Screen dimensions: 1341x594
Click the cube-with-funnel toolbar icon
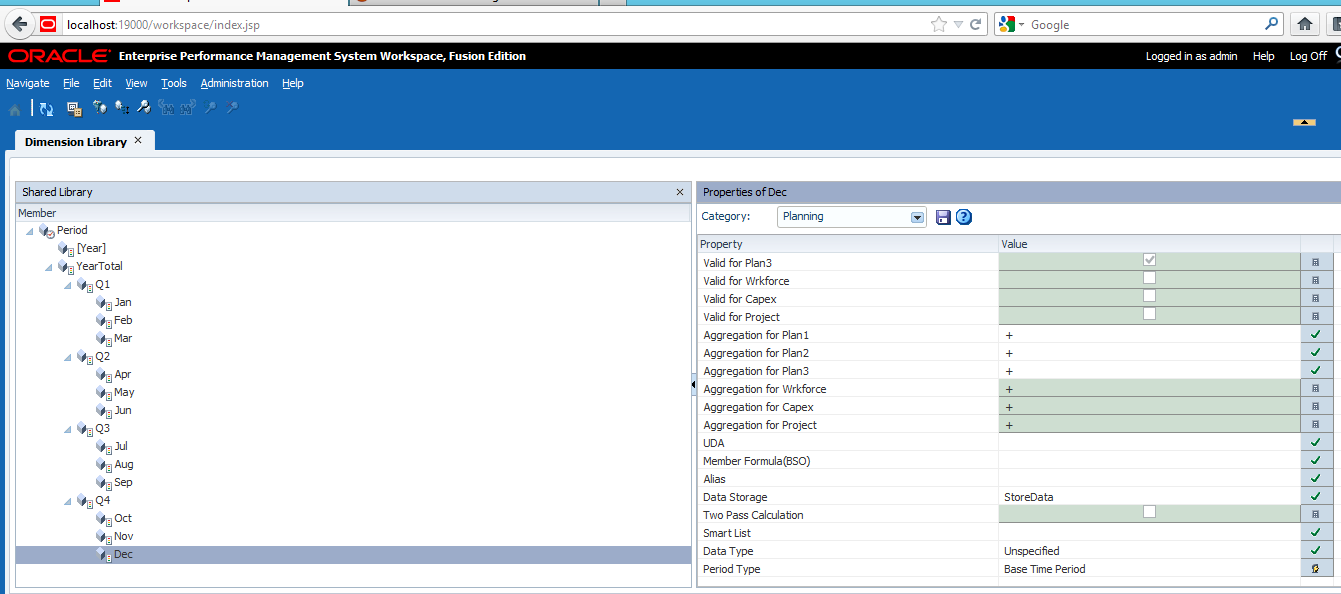click(100, 107)
